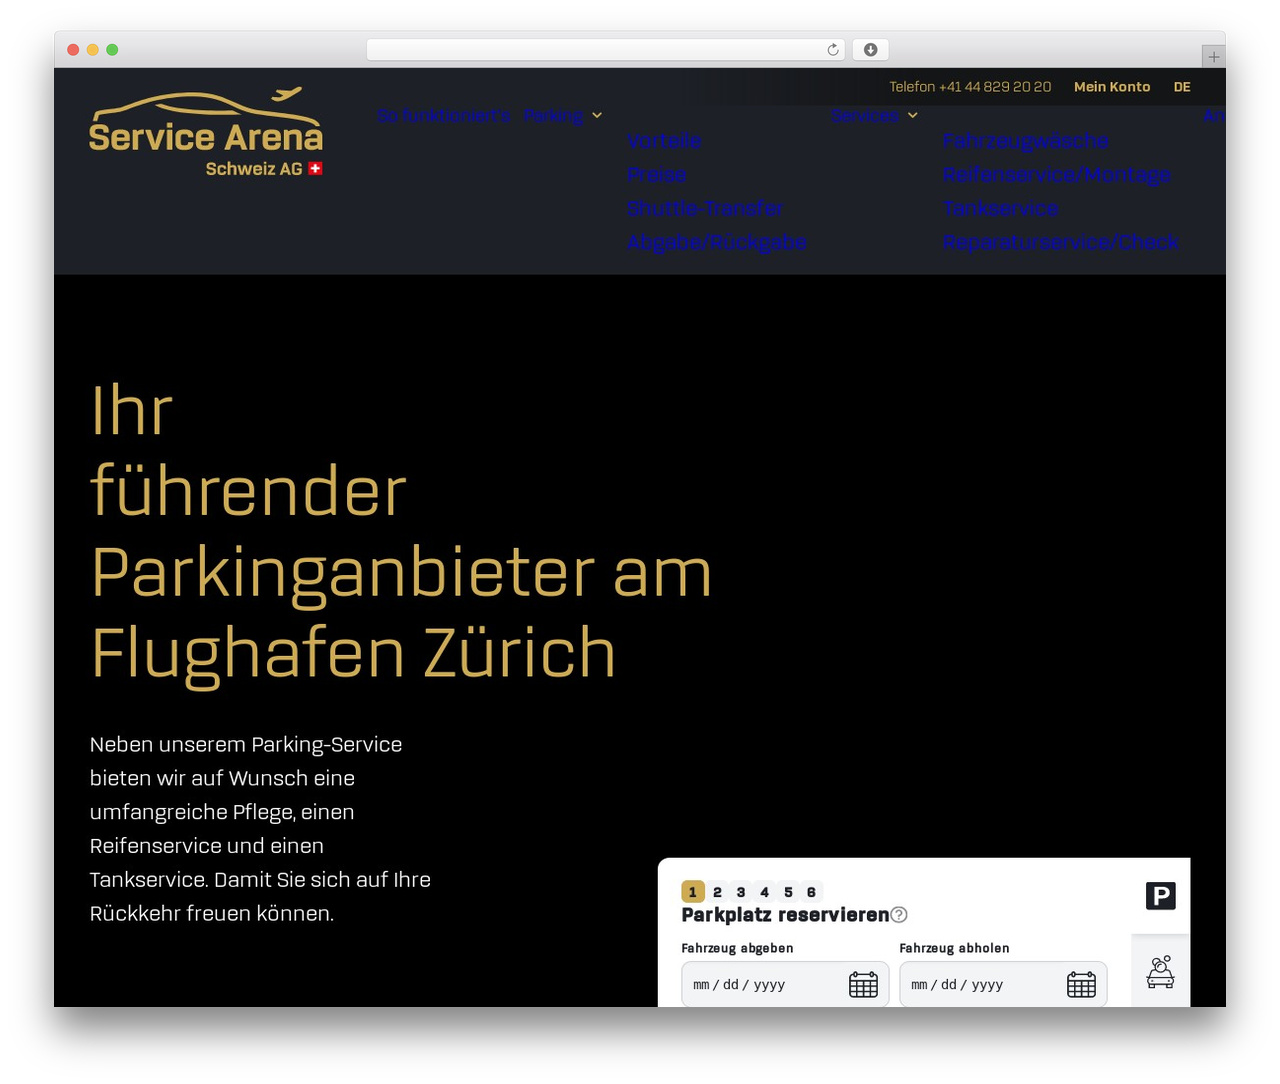Select Fahrzeugwäsche under Services

coord(1025,141)
